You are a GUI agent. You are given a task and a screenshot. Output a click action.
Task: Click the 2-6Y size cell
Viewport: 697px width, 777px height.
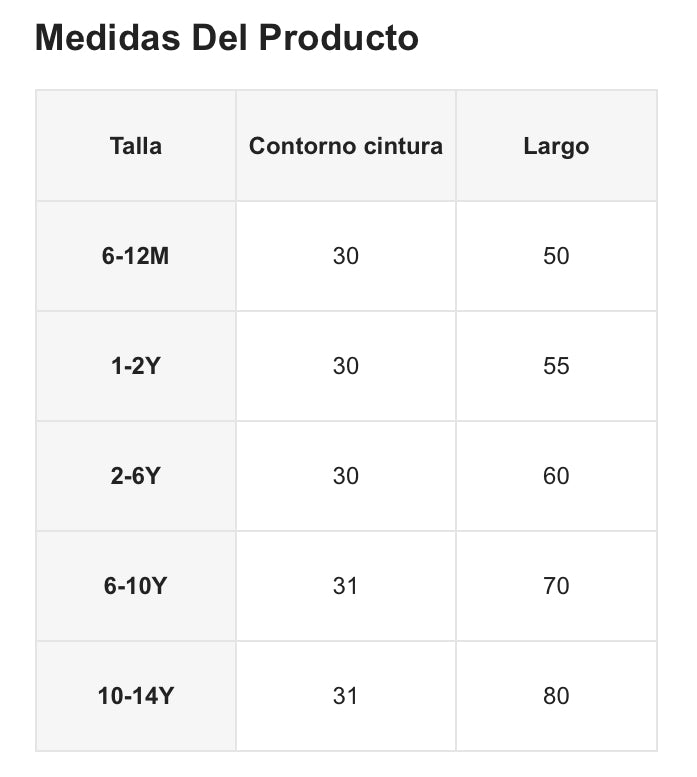coord(136,476)
